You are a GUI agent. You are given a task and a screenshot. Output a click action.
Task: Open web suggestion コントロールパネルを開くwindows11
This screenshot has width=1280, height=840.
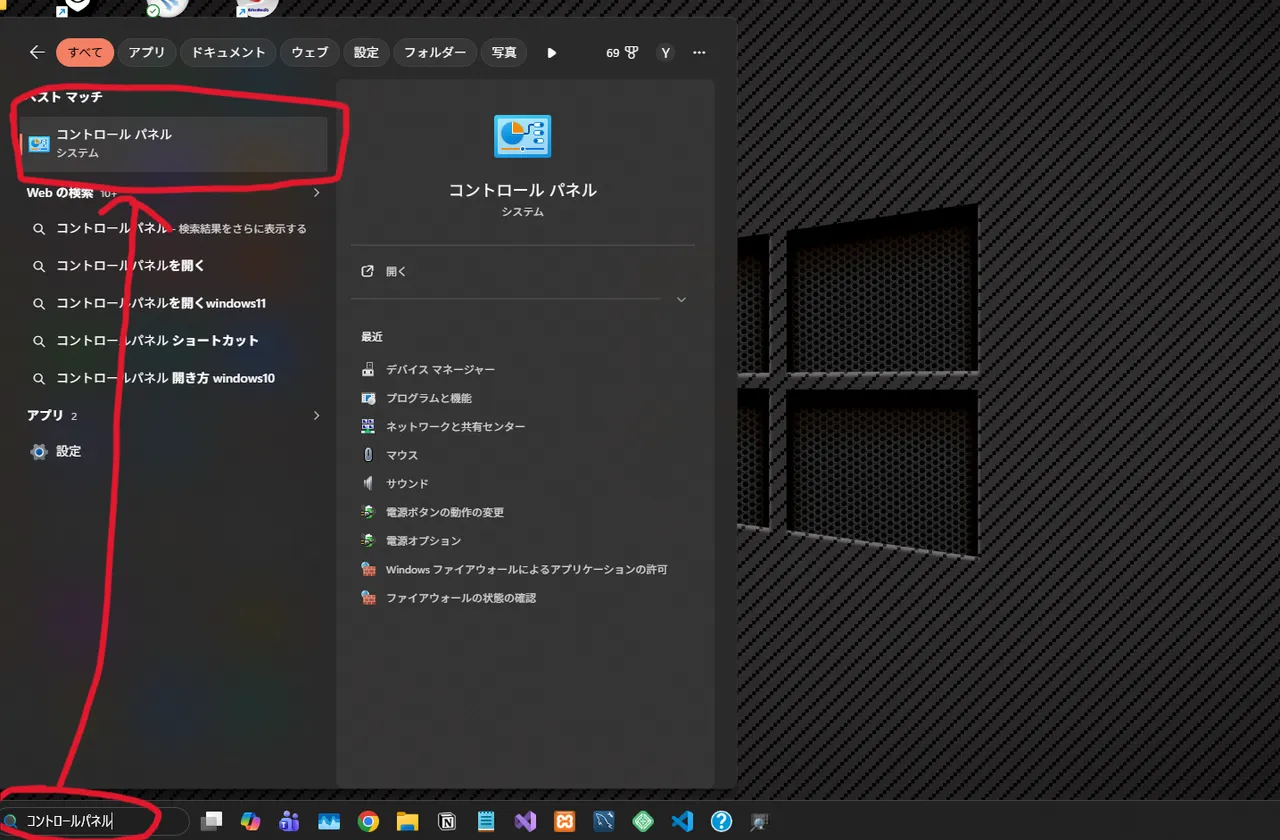pyautogui.click(x=174, y=303)
